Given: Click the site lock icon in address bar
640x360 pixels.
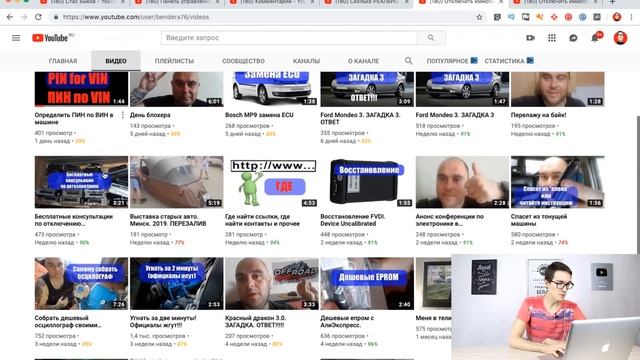Looking at the screenshot, I should point(56,17).
